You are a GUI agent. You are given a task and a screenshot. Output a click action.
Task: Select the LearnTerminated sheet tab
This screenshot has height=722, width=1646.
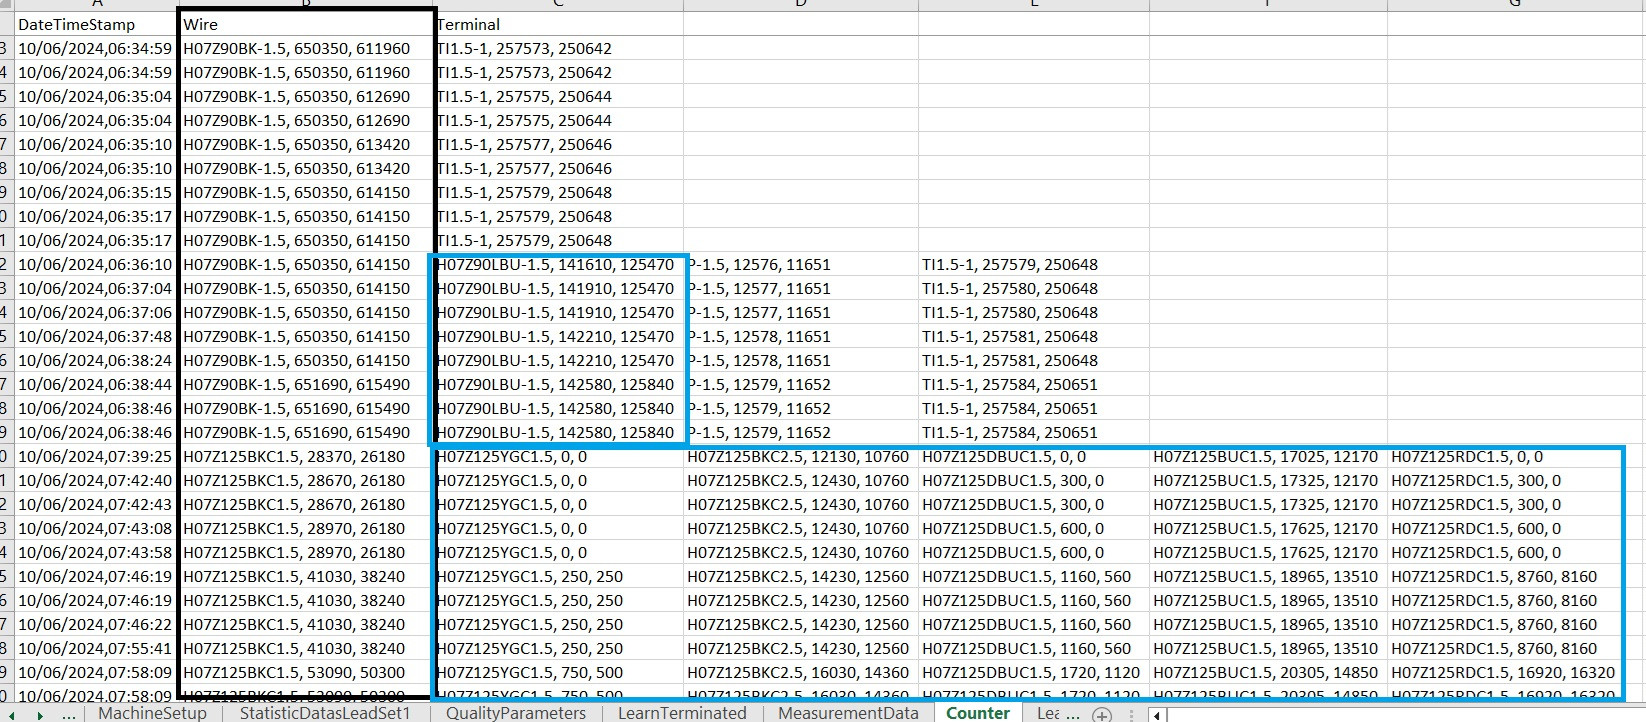tap(681, 713)
